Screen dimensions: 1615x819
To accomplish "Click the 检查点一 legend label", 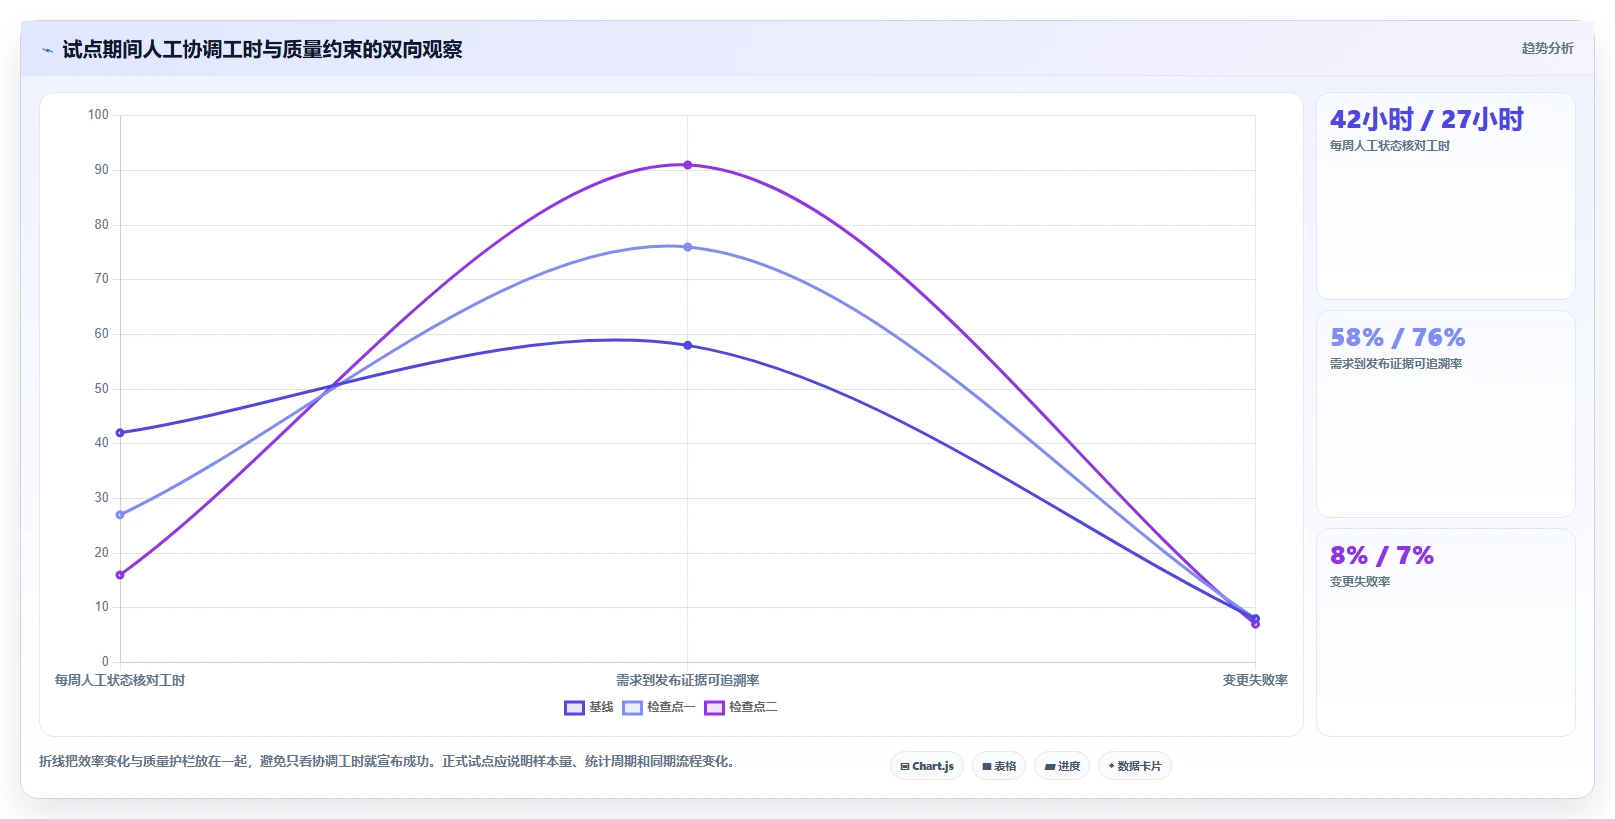I will tap(670, 707).
